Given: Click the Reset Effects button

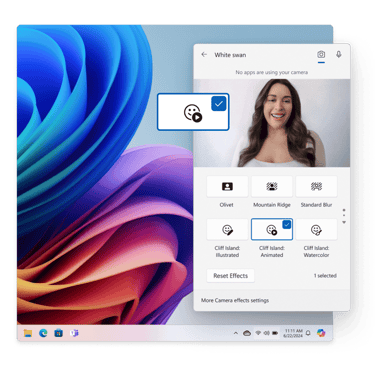Looking at the screenshot, I should pos(230,276).
